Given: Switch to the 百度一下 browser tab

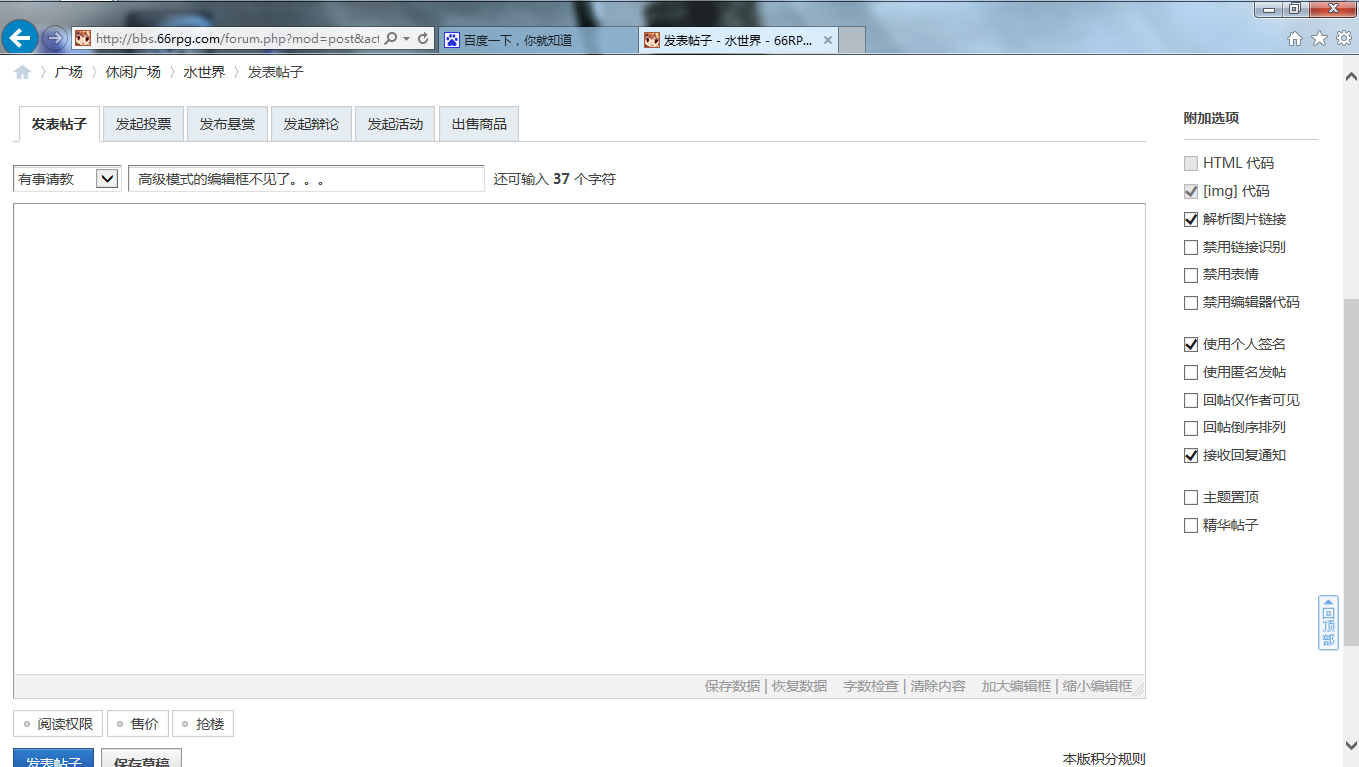Looking at the screenshot, I should [538, 40].
